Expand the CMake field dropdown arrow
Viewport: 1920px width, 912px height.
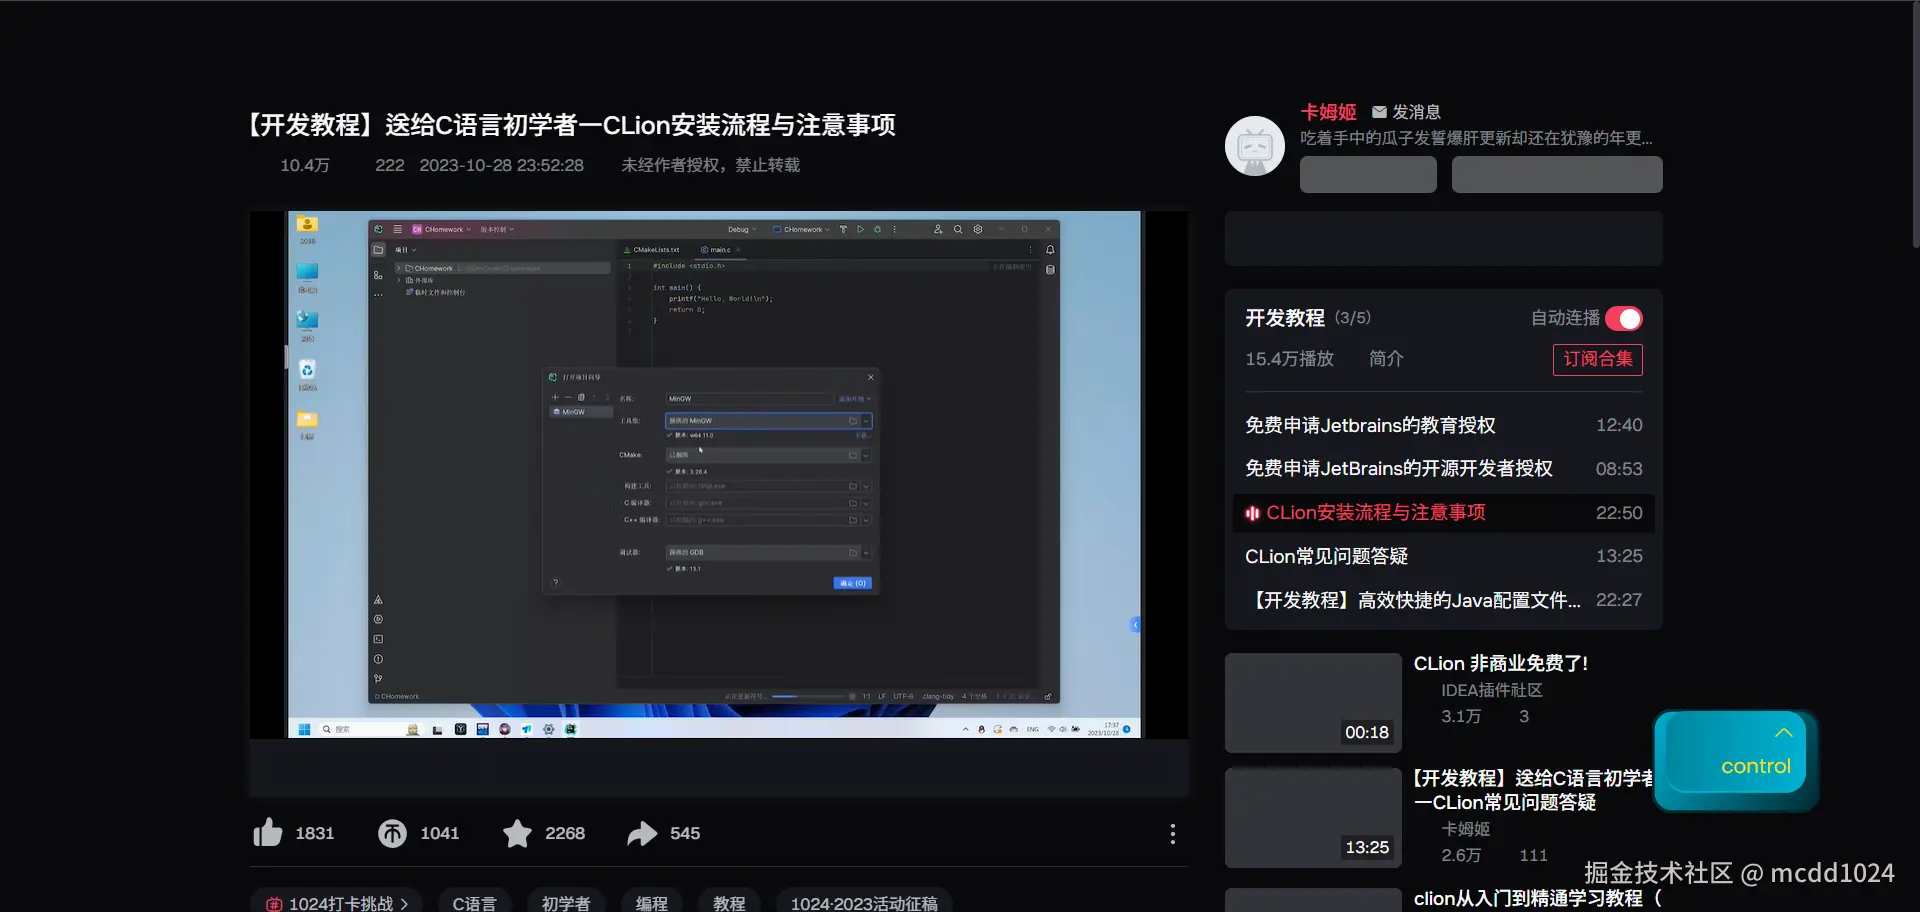(x=866, y=455)
